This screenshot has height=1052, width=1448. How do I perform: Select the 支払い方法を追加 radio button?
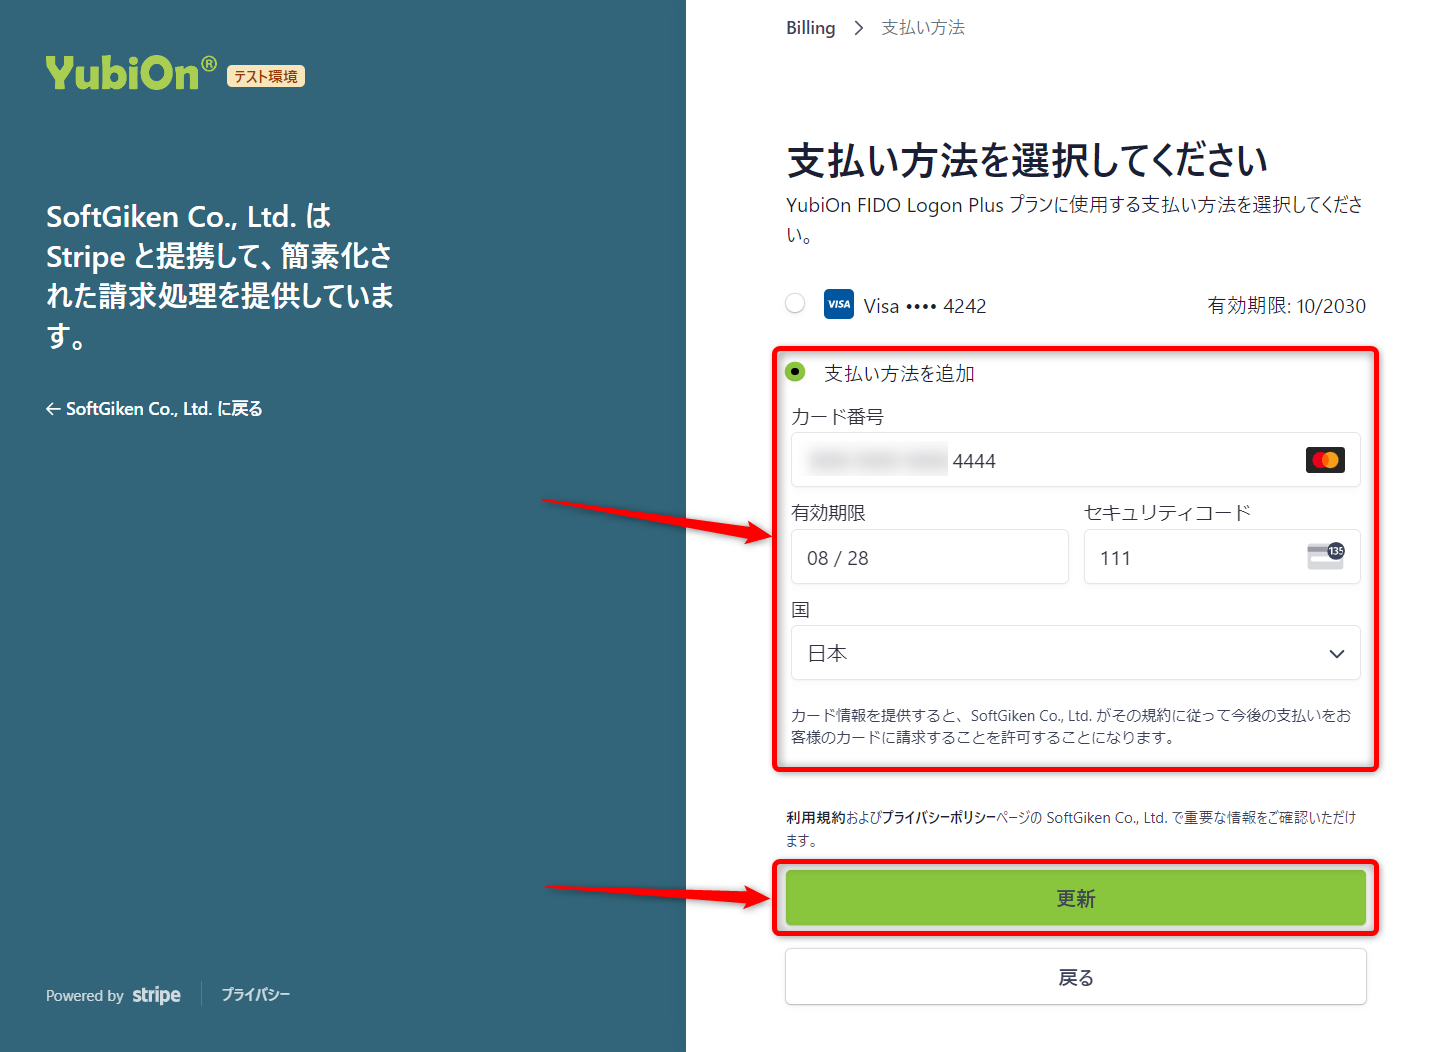pyautogui.click(x=795, y=372)
